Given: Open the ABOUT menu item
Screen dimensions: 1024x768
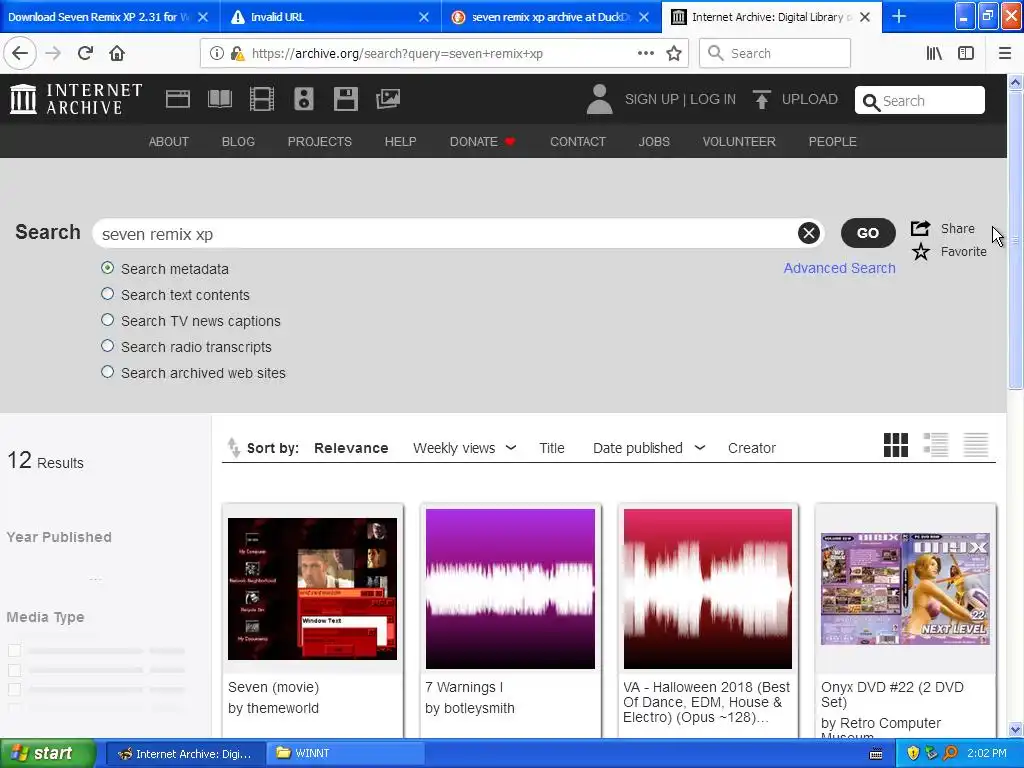Looking at the screenshot, I should point(168,142).
